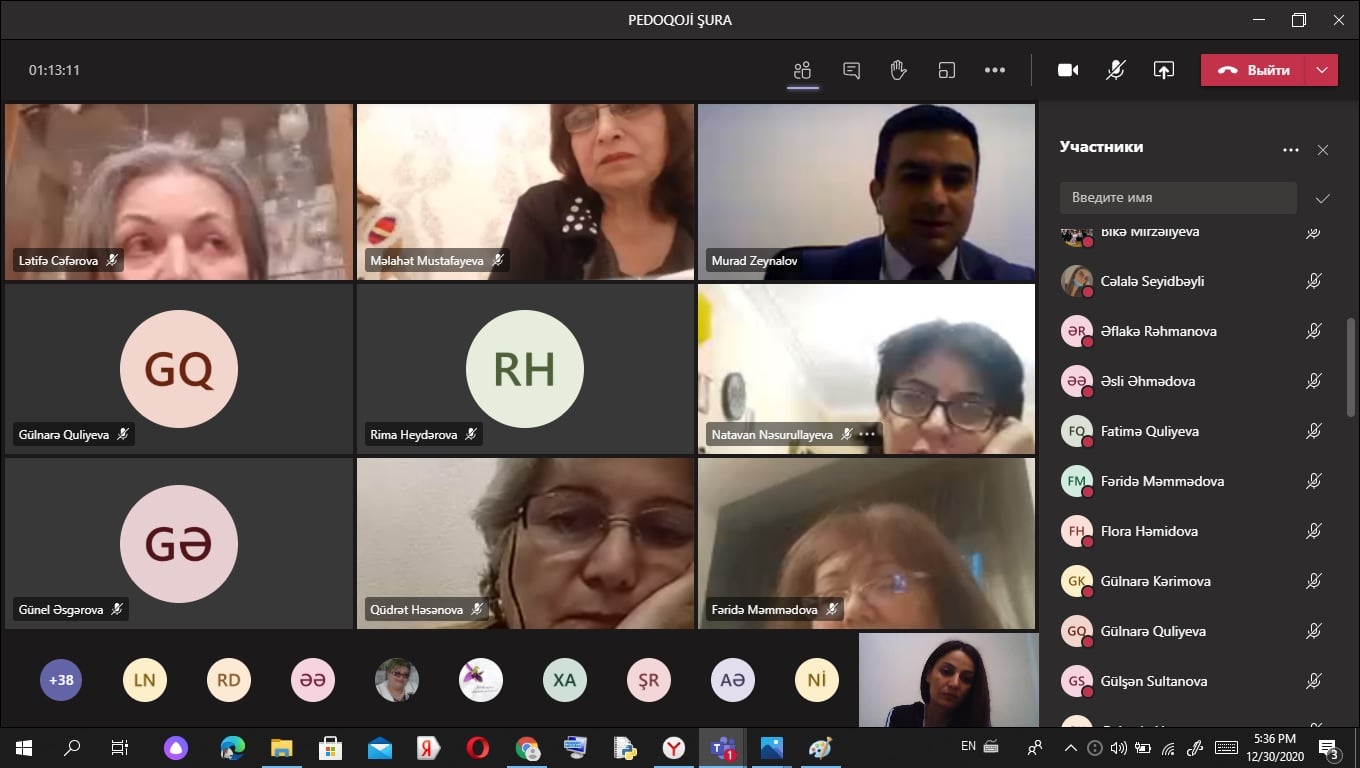Click the share screen icon

click(x=1163, y=70)
